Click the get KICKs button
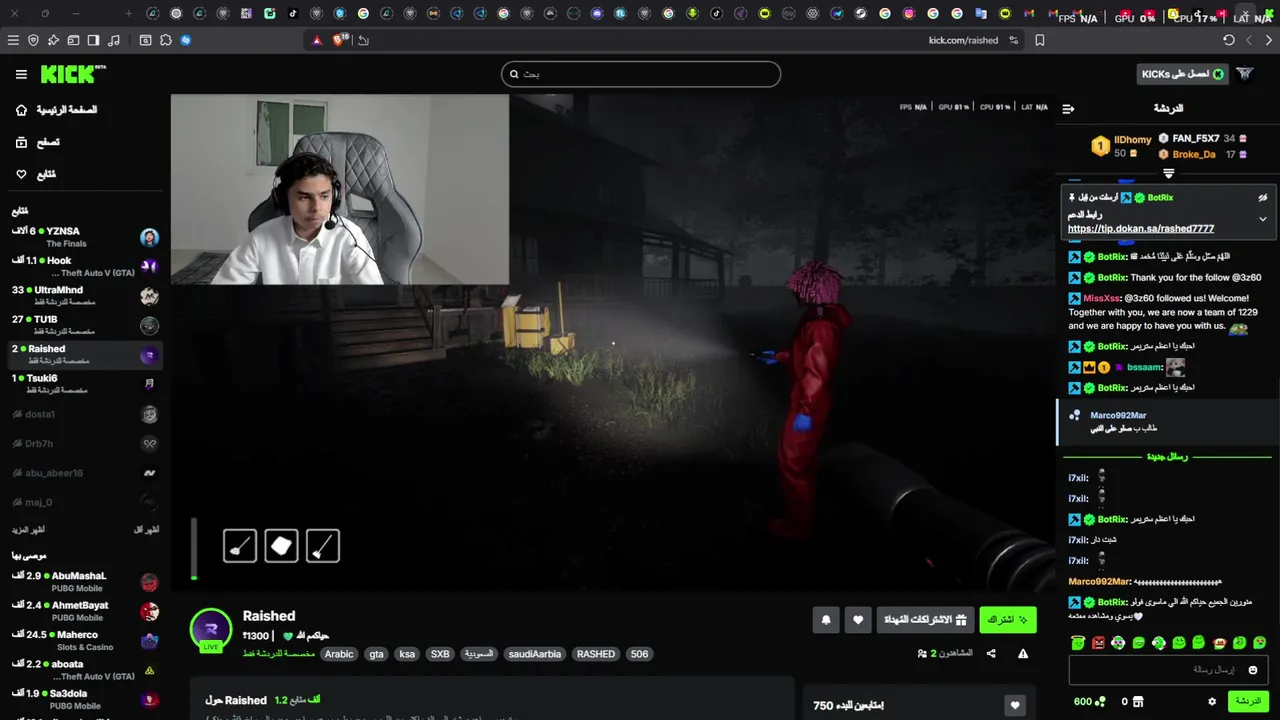Screen dimensions: 1280x720 tap(1182, 74)
